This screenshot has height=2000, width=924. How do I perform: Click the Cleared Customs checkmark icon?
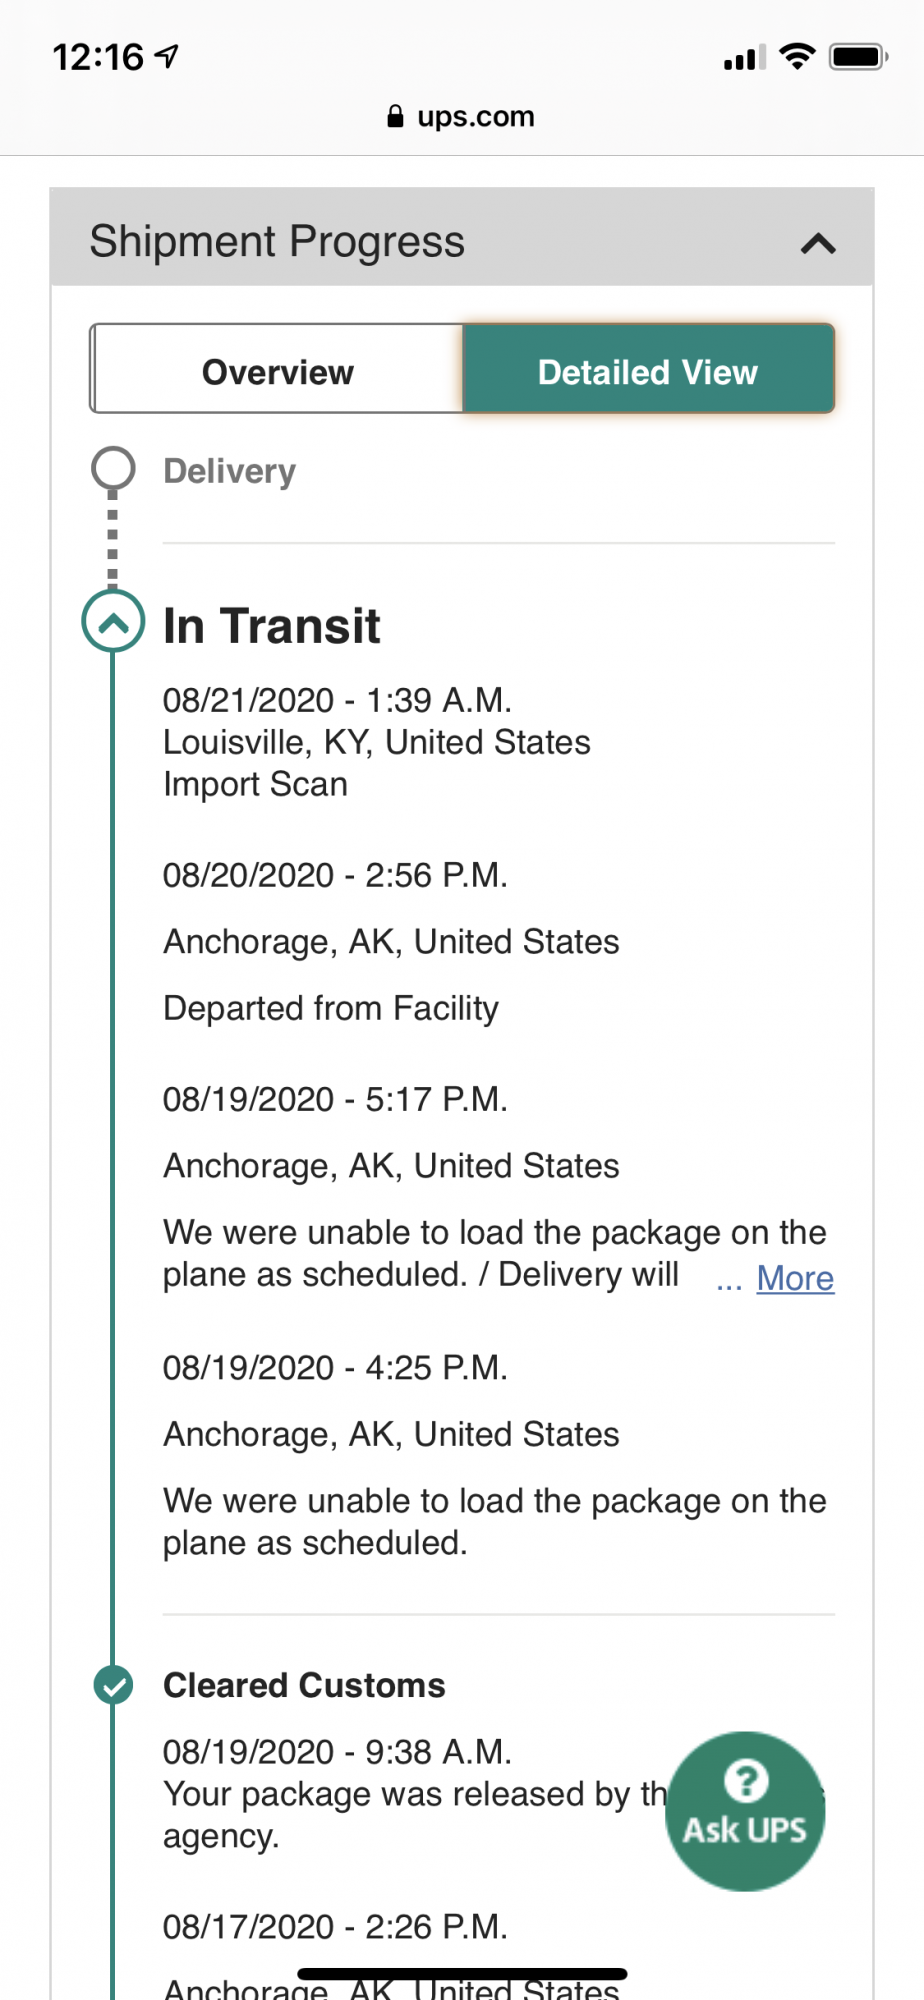click(113, 1685)
